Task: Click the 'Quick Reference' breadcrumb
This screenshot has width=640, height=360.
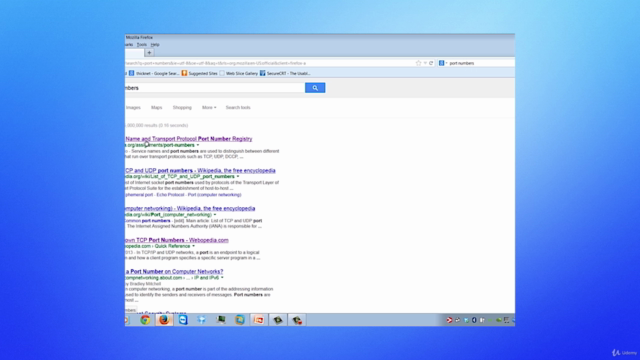Action: click(x=173, y=246)
